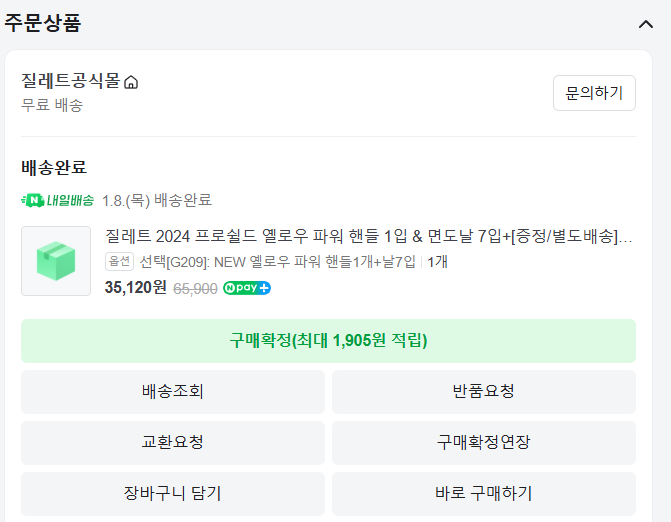Extend purchase confirmation with 구매확정연장
The image size is (671, 522).
[483, 442]
